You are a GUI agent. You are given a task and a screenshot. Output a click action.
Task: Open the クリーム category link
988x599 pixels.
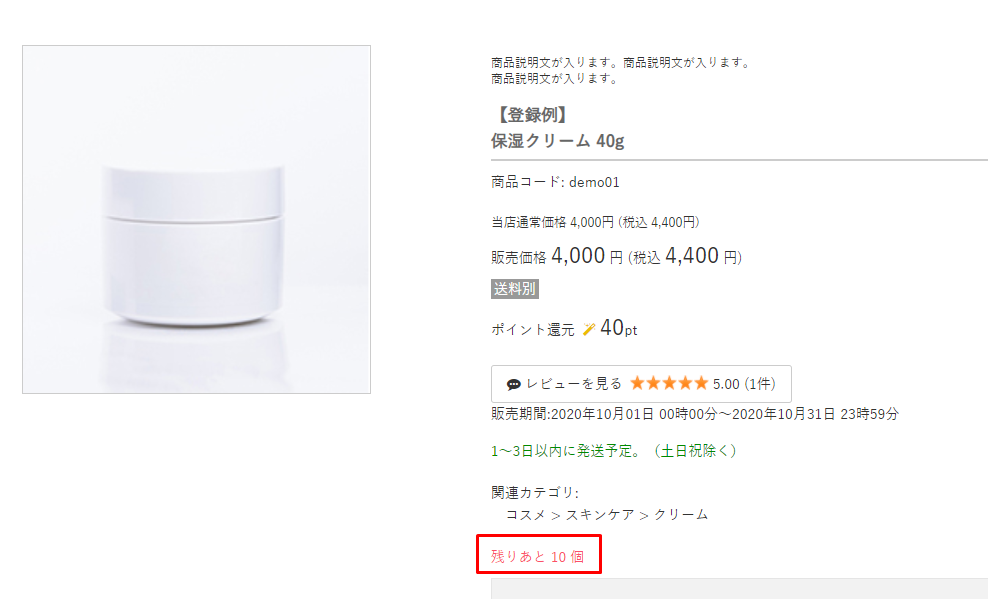(681, 514)
